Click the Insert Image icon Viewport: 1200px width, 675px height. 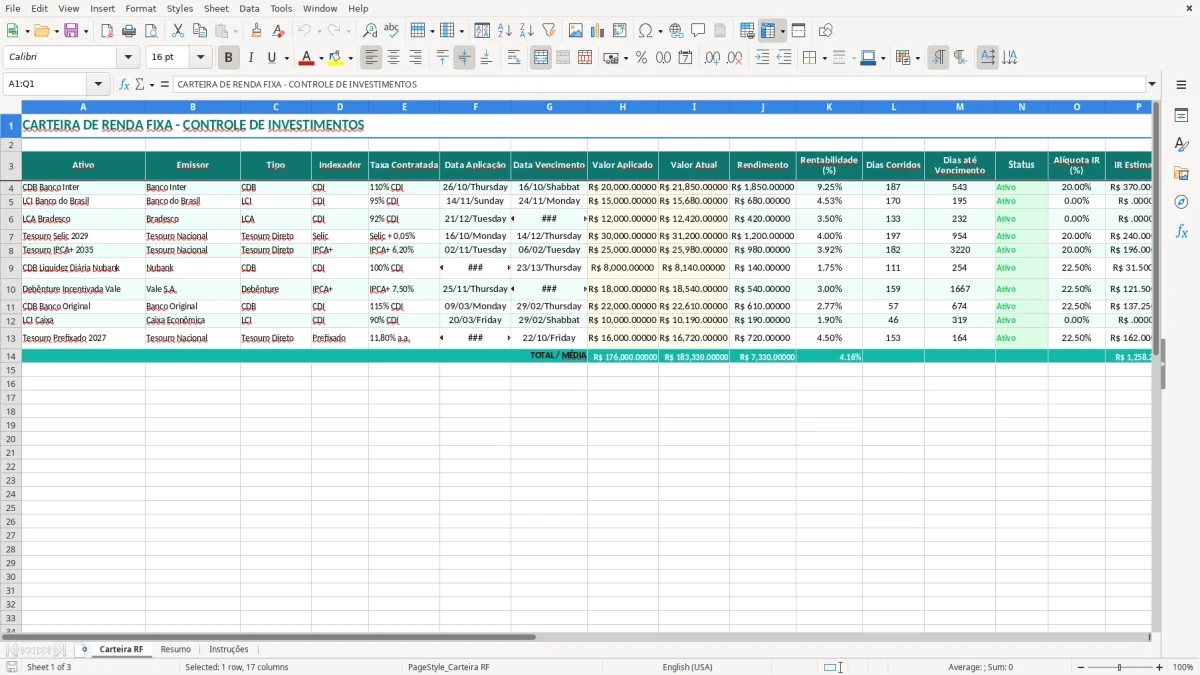pyautogui.click(x=576, y=31)
